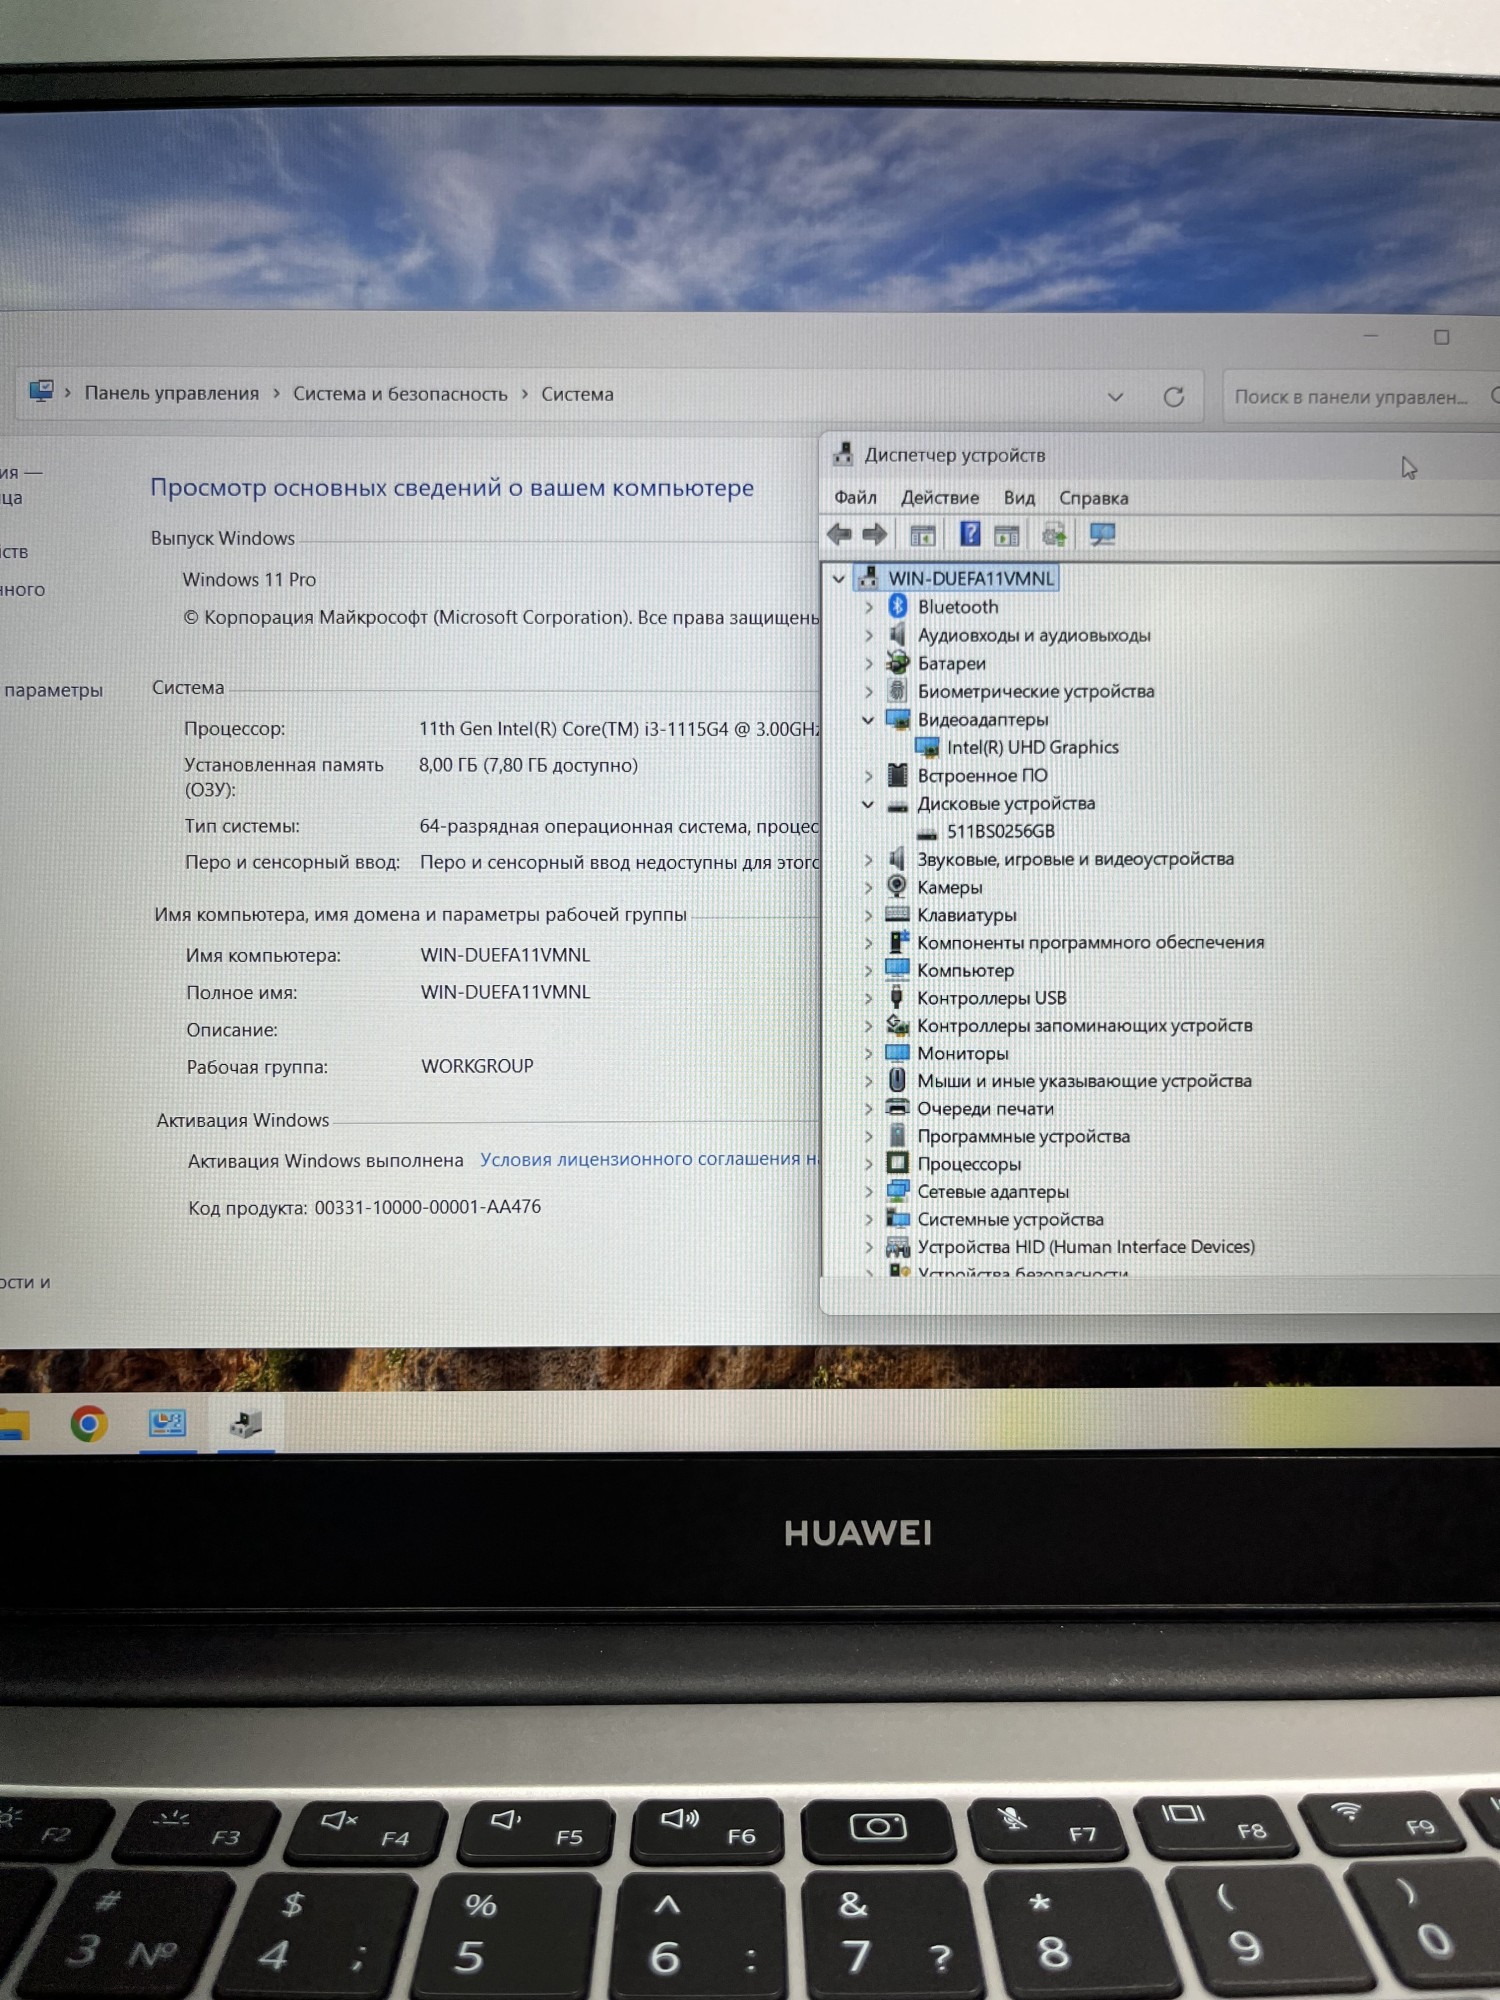The height and width of the screenshot is (2000, 1500).
Task: Click the Control Panel taskbar icon
Action: tap(167, 1423)
